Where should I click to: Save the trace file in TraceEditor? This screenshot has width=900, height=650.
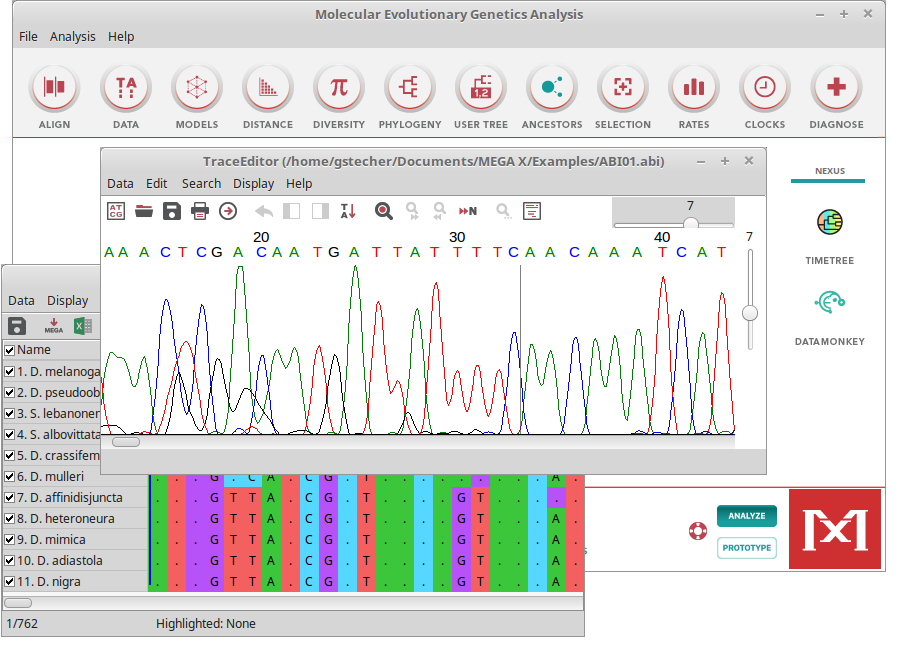172,211
